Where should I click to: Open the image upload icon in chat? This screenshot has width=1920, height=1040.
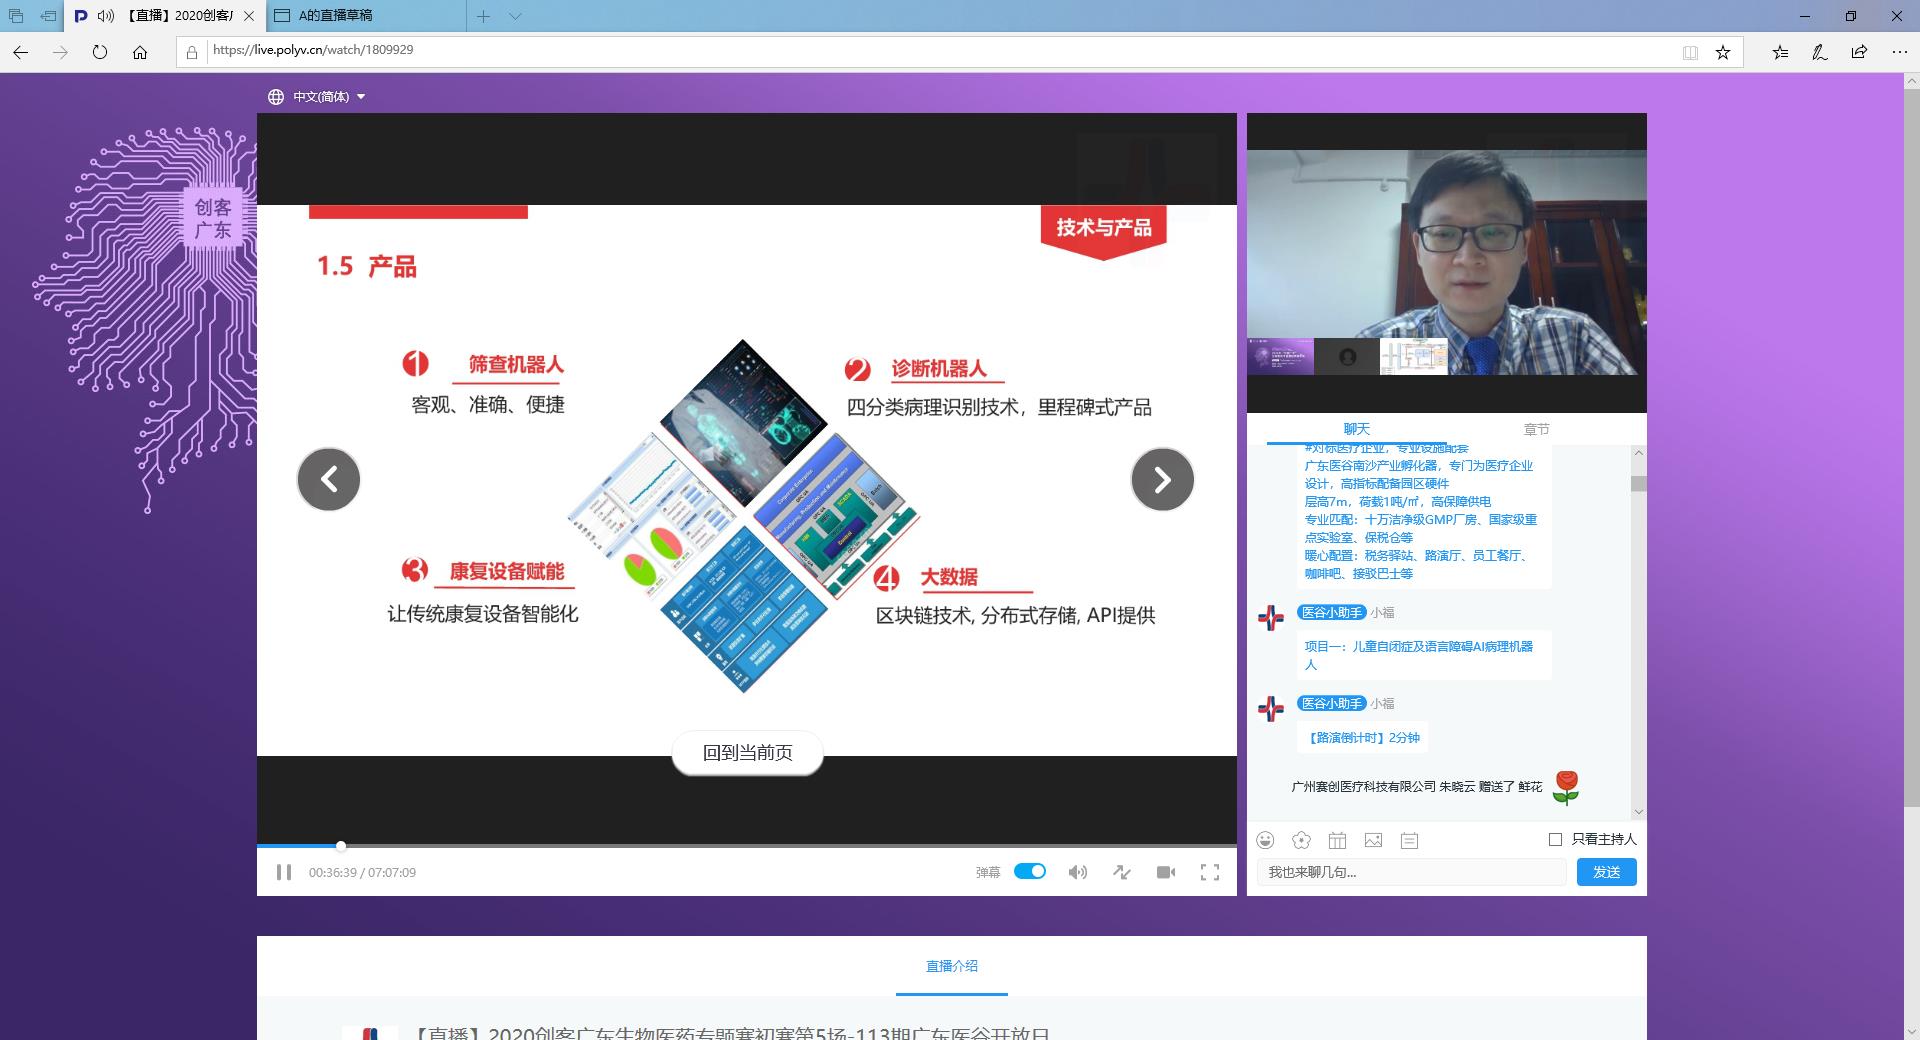coord(1375,840)
